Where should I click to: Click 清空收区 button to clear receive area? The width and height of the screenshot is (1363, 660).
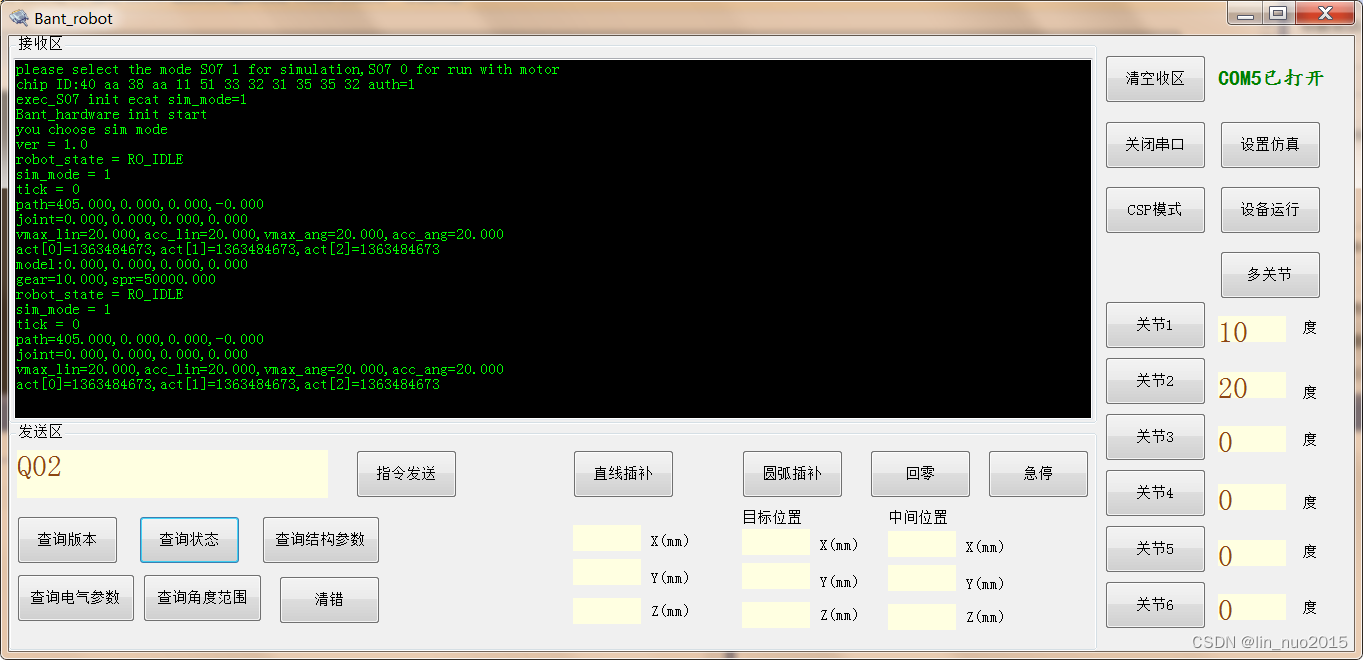tap(1155, 79)
